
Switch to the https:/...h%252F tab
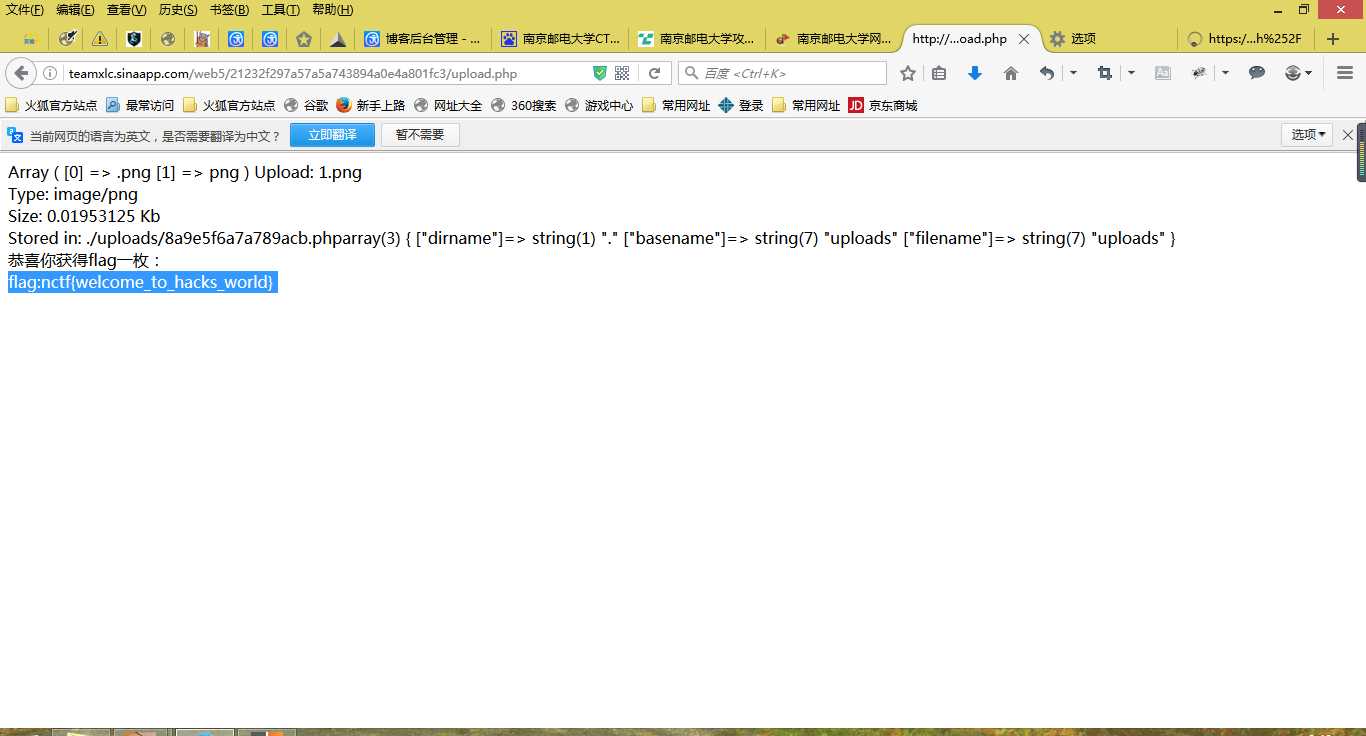(1245, 39)
